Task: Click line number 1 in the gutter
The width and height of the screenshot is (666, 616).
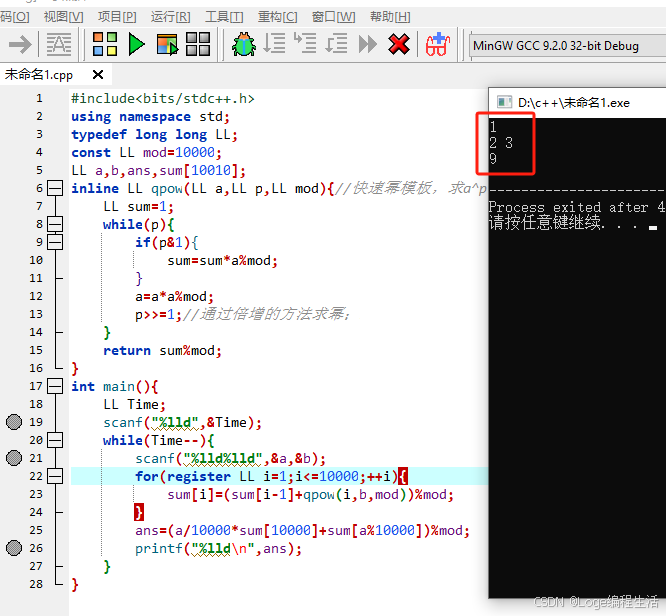Action: [x=39, y=99]
